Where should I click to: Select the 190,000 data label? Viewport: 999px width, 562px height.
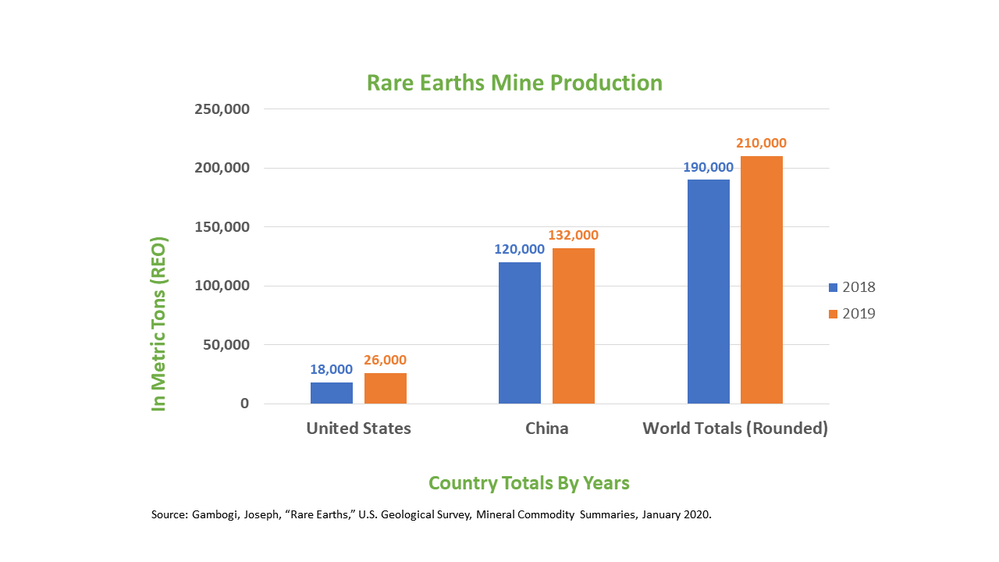point(709,167)
